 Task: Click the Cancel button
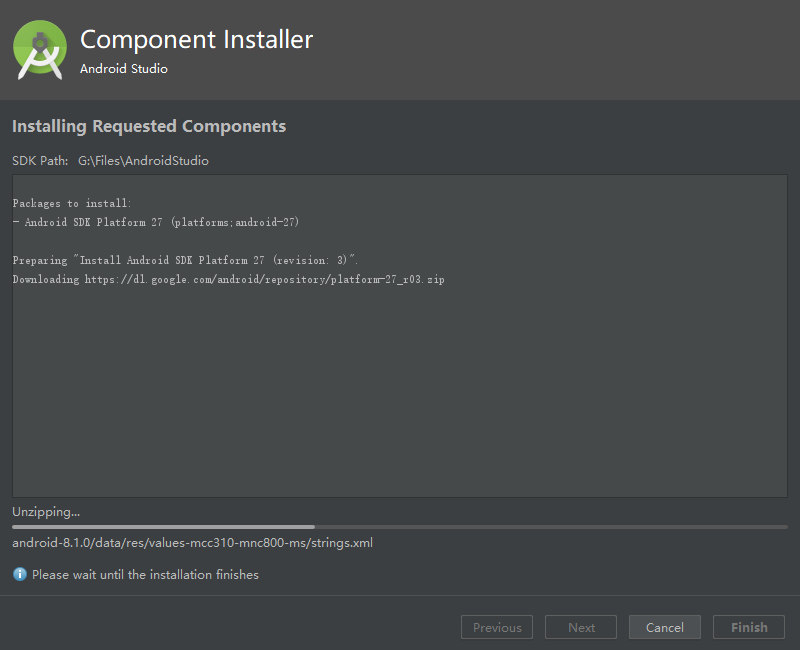click(x=664, y=627)
